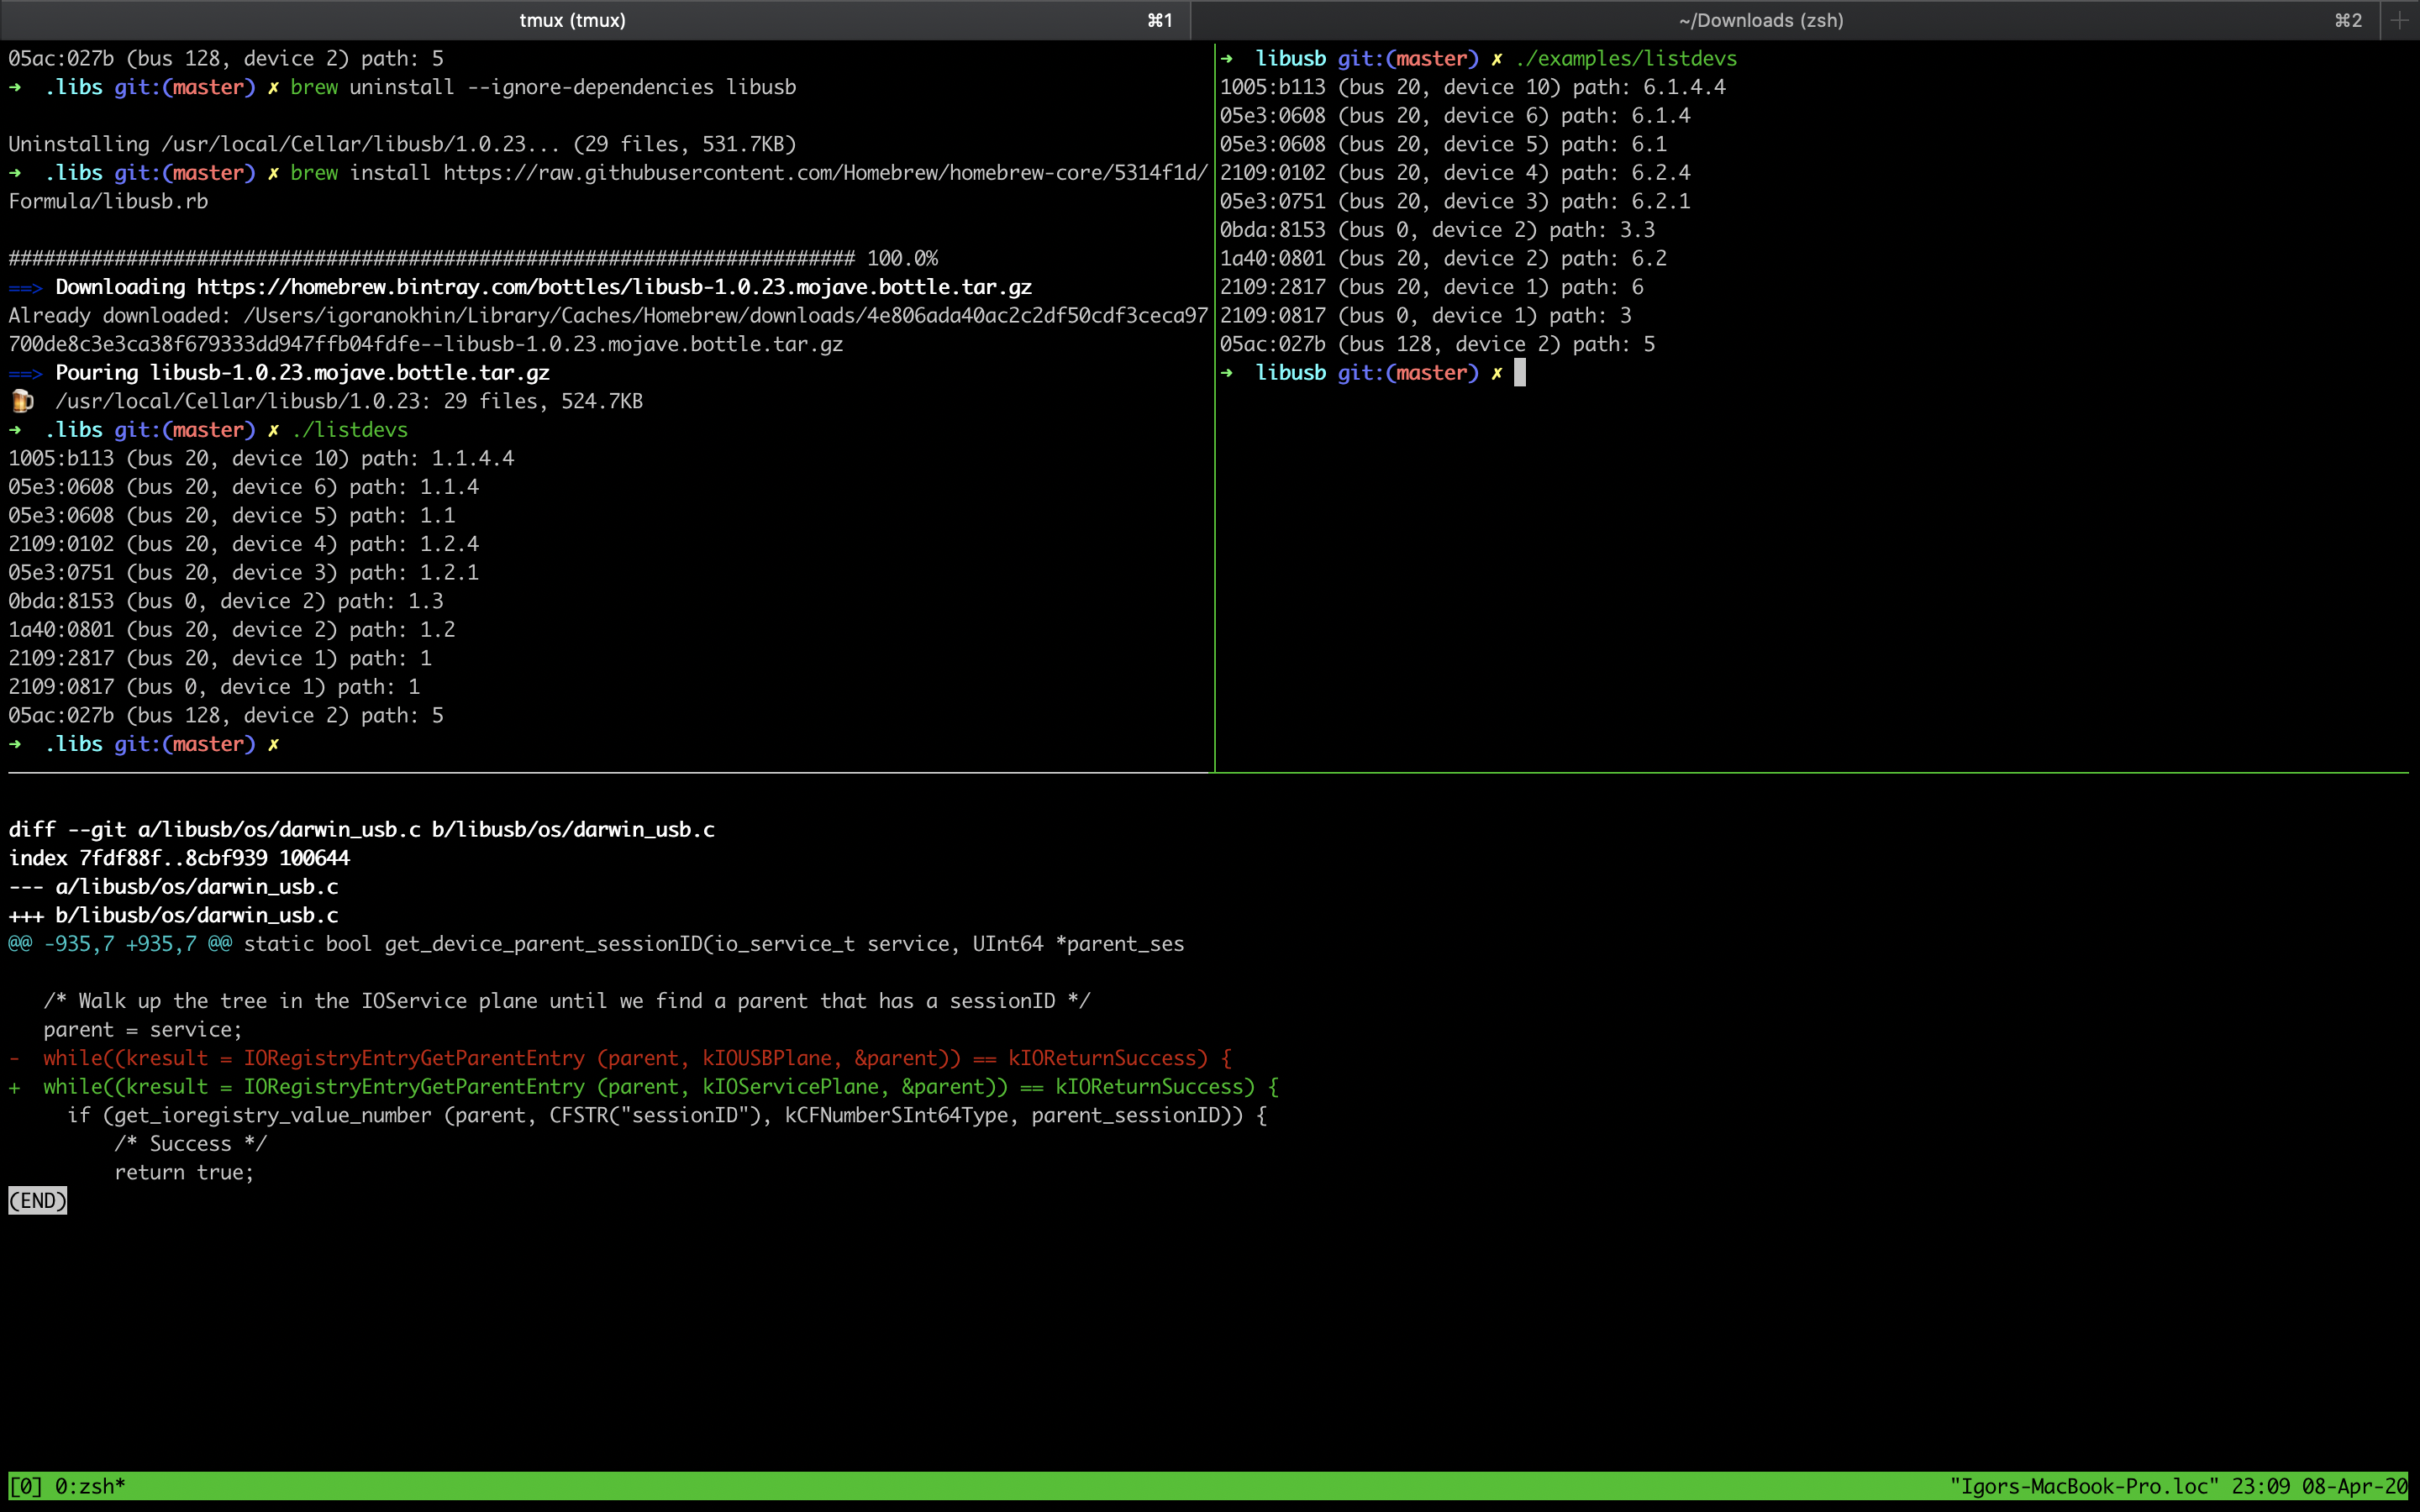
Task: Click the 23:09 08-Apr-20 timestamp
Action: point(2323,1486)
